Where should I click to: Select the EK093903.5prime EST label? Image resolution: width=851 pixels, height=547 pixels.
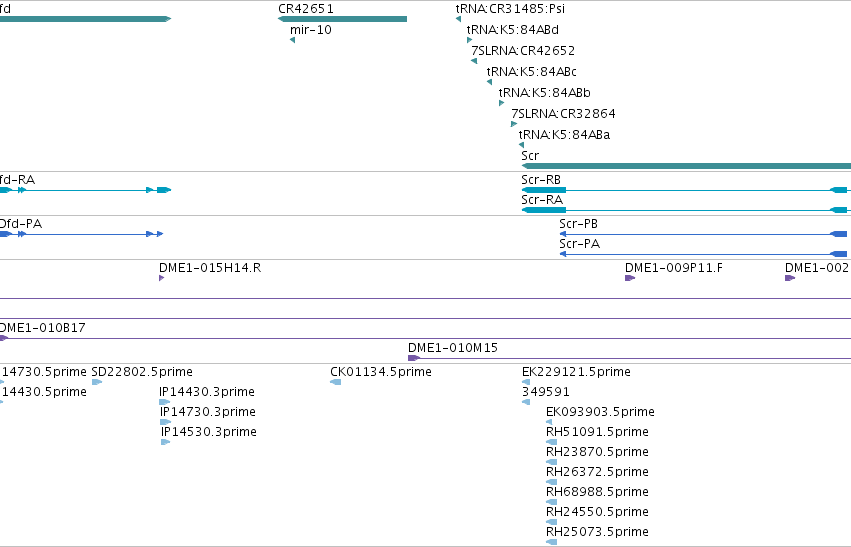point(600,412)
